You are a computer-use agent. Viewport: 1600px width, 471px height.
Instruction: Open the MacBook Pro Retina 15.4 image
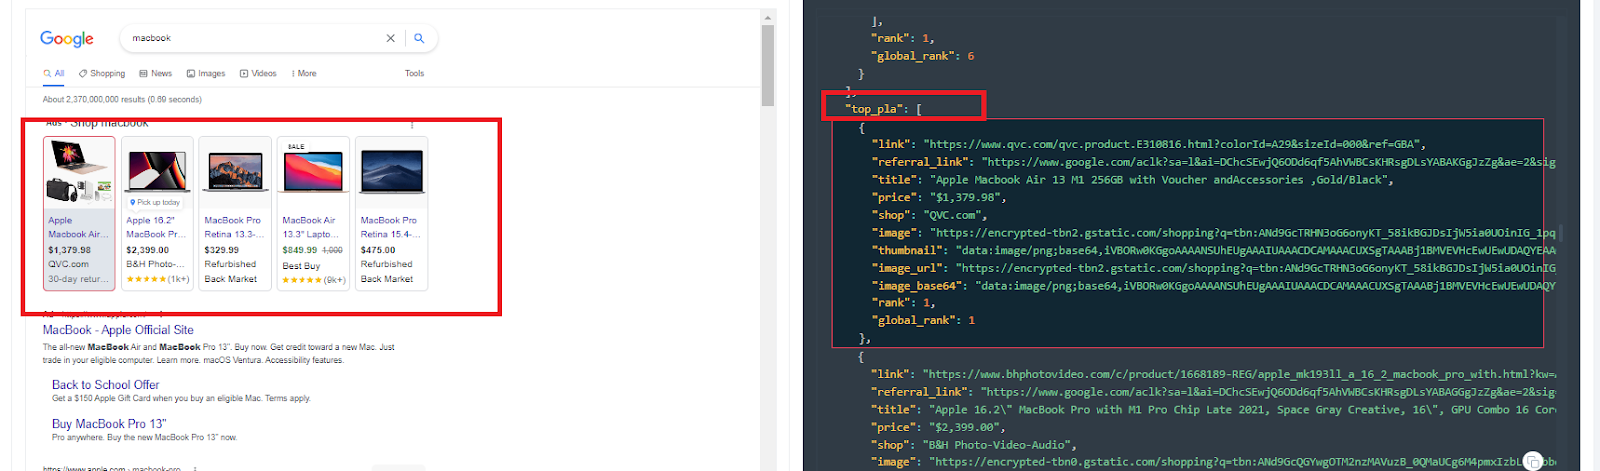click(392, 171)
